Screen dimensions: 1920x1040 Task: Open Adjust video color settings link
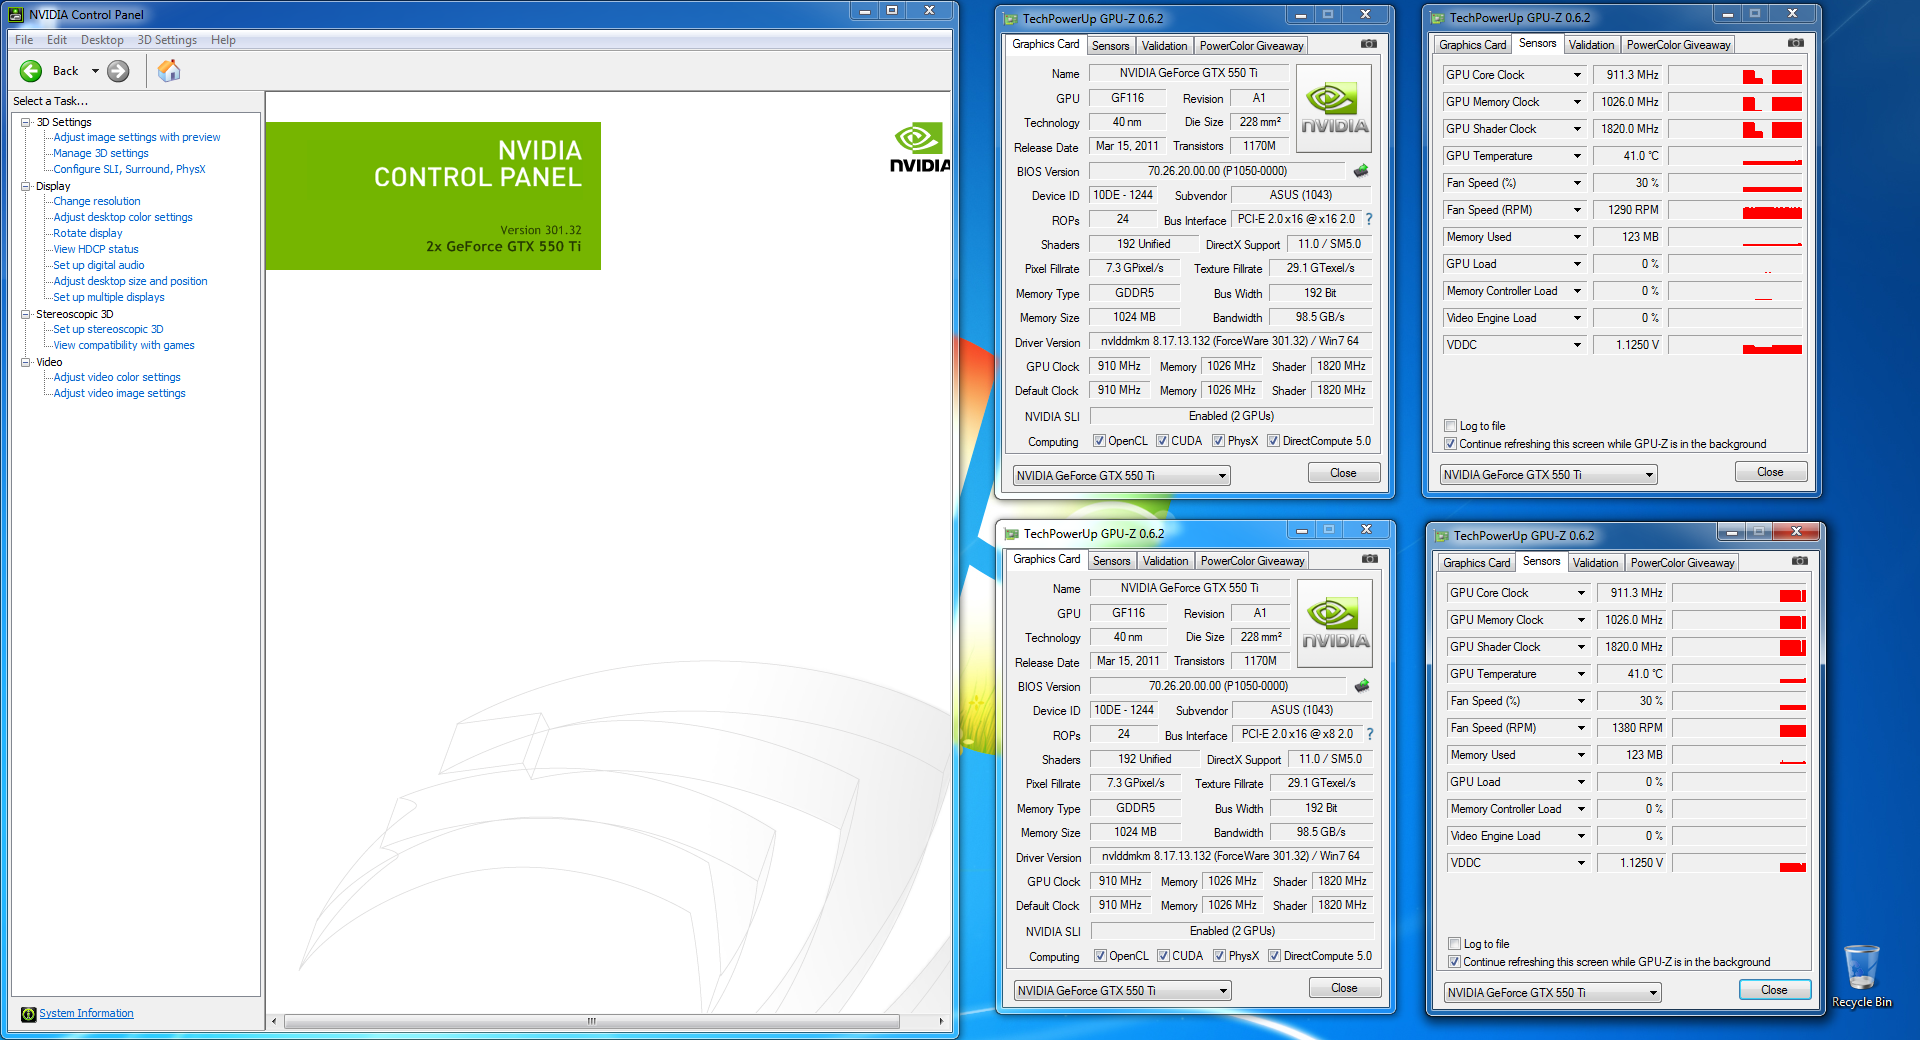click(117, 377)
